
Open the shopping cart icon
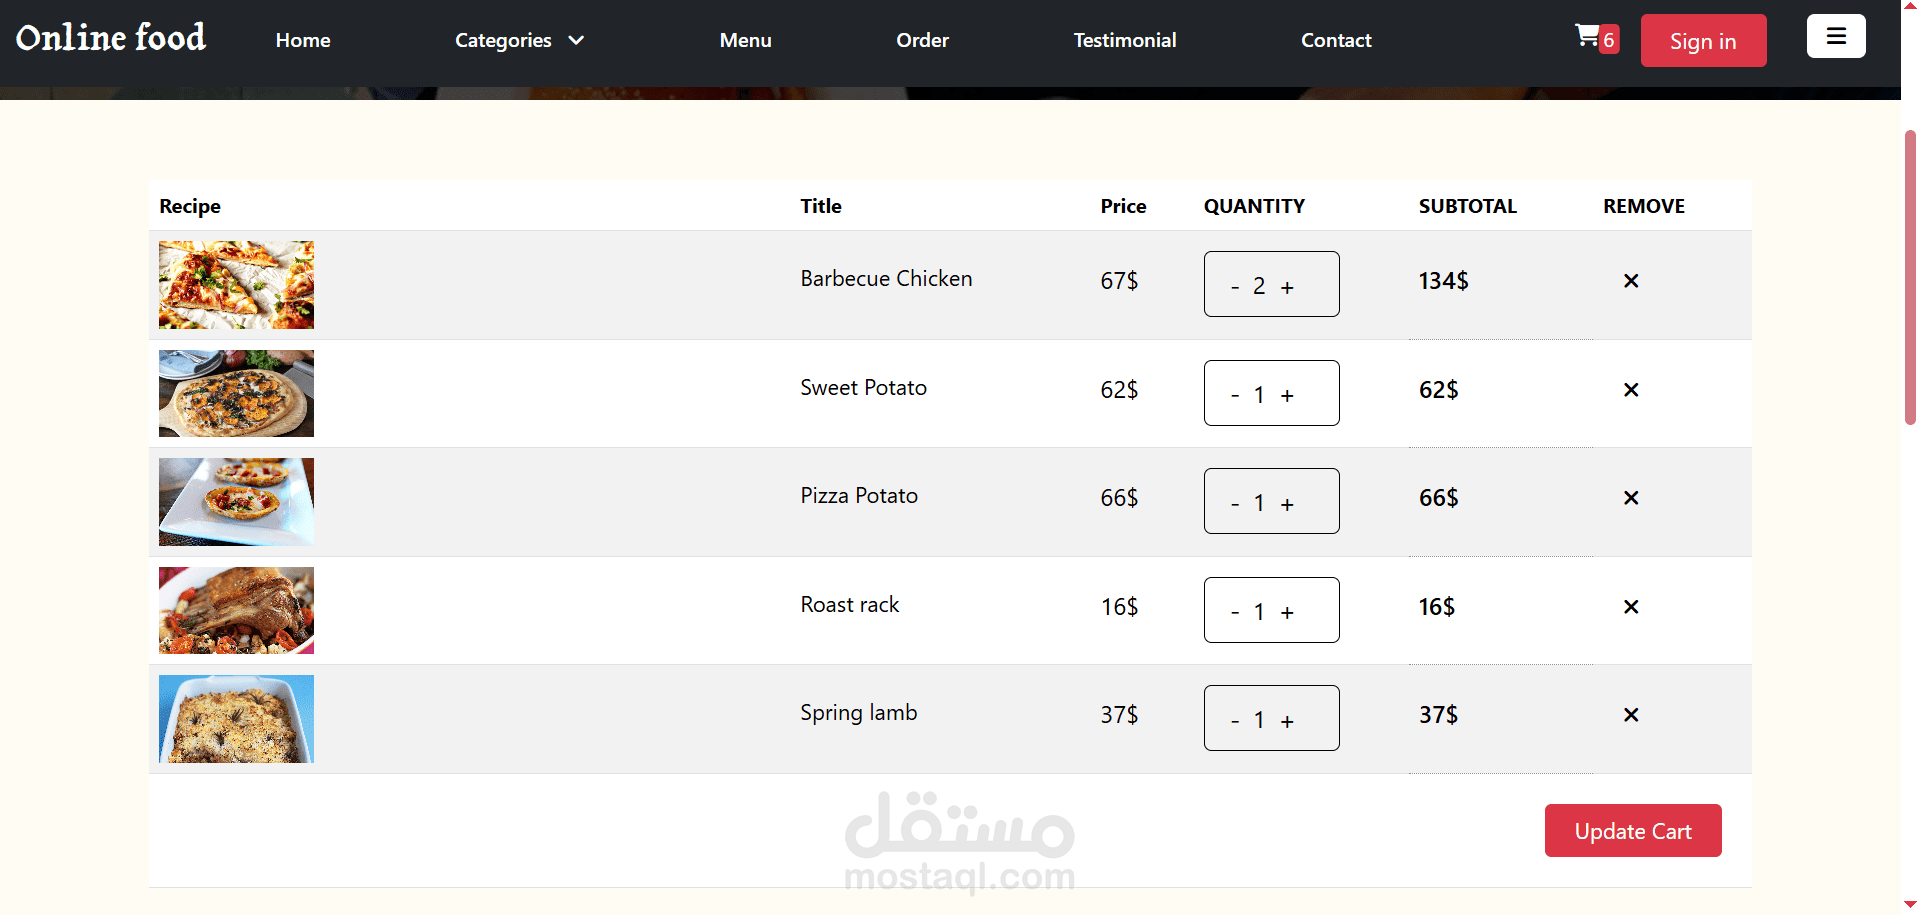coord(1588,37)
